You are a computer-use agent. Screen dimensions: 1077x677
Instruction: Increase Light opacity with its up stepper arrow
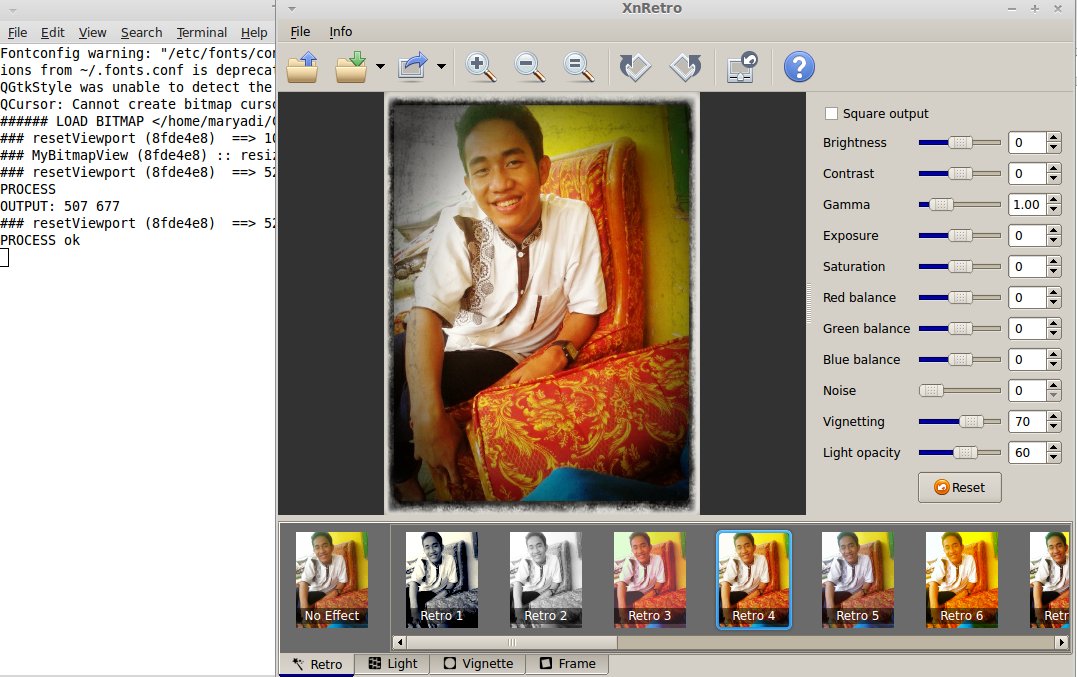coord(1054,447)
